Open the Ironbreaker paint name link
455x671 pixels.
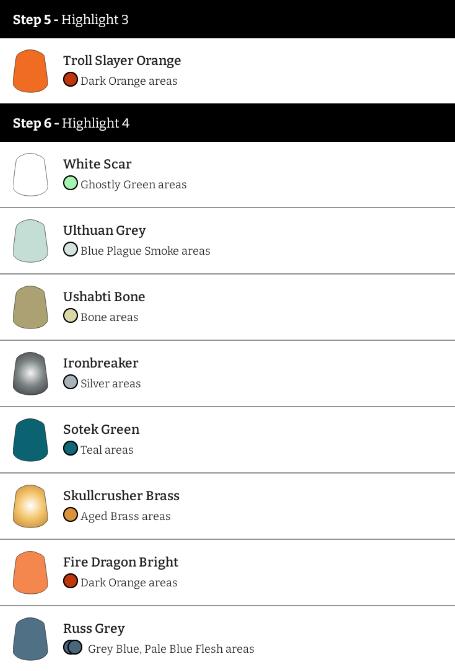coord(101,363)
